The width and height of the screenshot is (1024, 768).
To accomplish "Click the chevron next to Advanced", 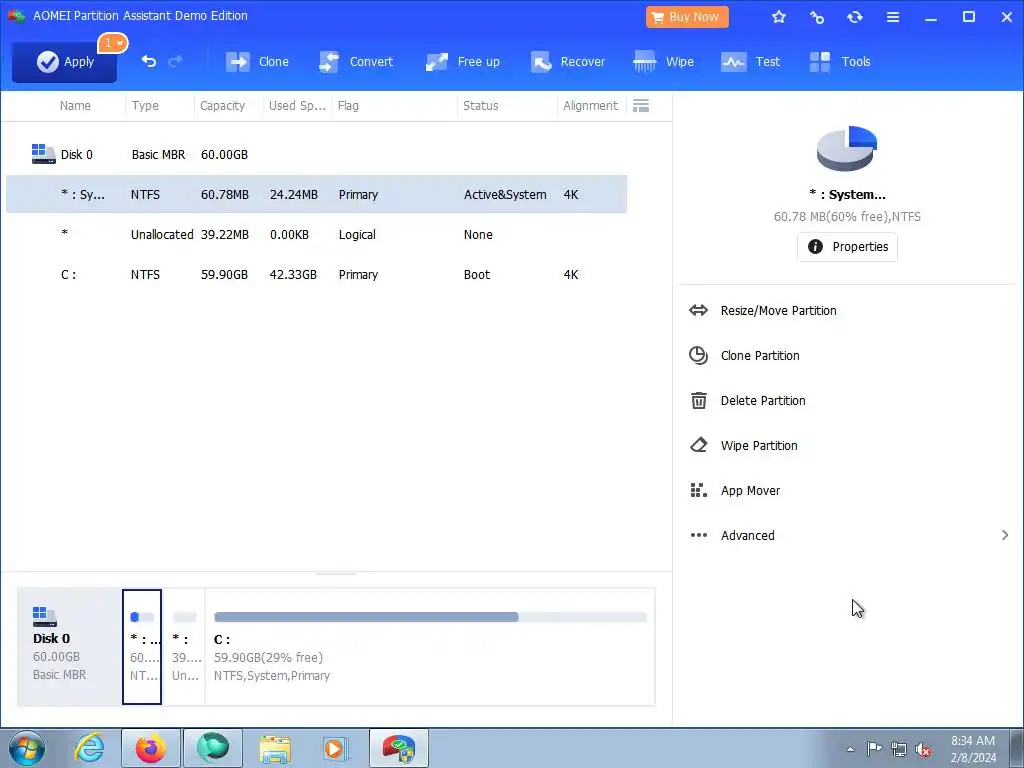I will pos(1004,536).
